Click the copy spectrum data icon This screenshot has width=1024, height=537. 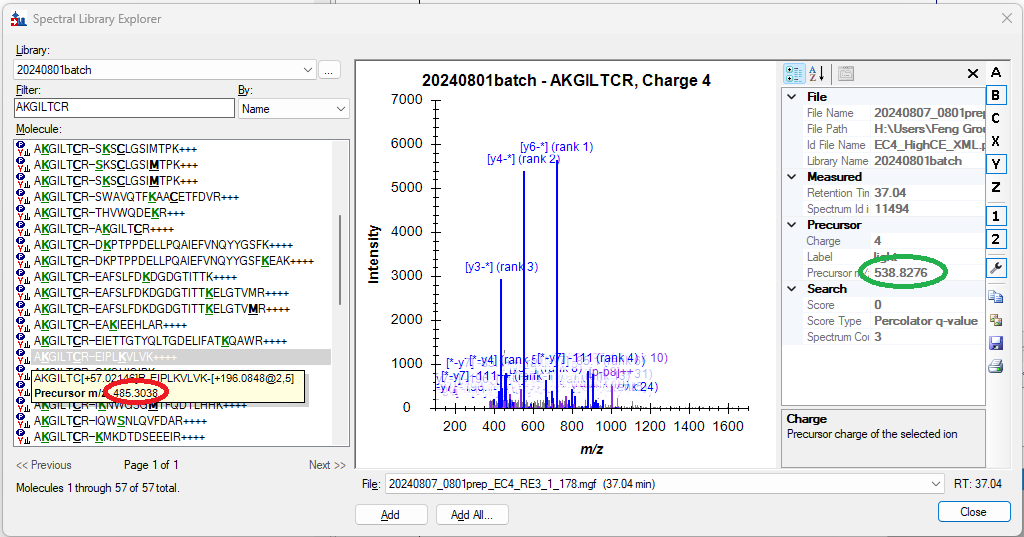point(995,297)
